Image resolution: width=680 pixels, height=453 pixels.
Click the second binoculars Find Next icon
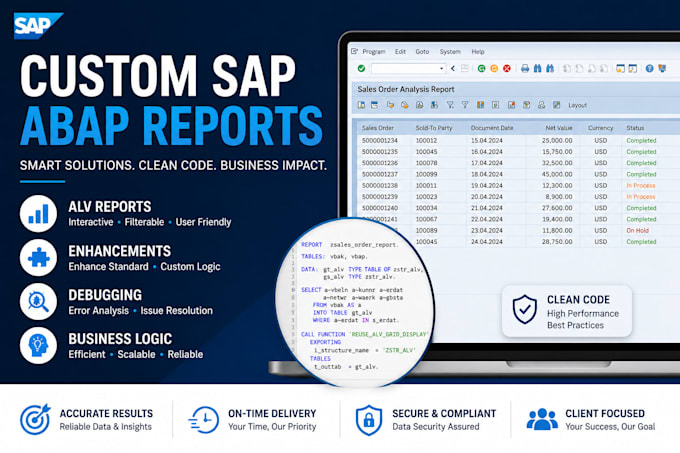[550, 68]
